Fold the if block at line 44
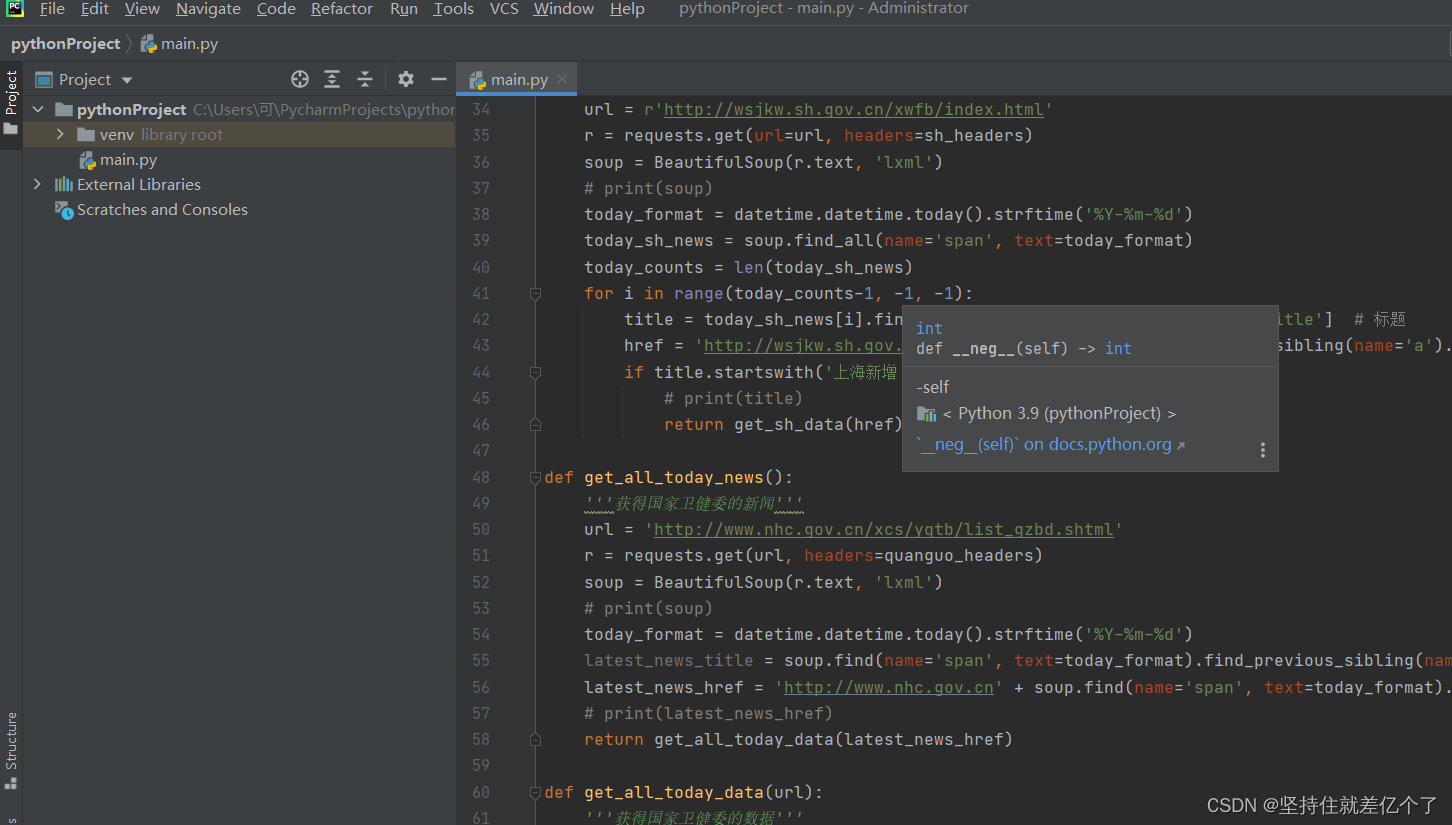The width and height of the screenshot is (1452, 825). pyautogui.click(x=535, y=372)
